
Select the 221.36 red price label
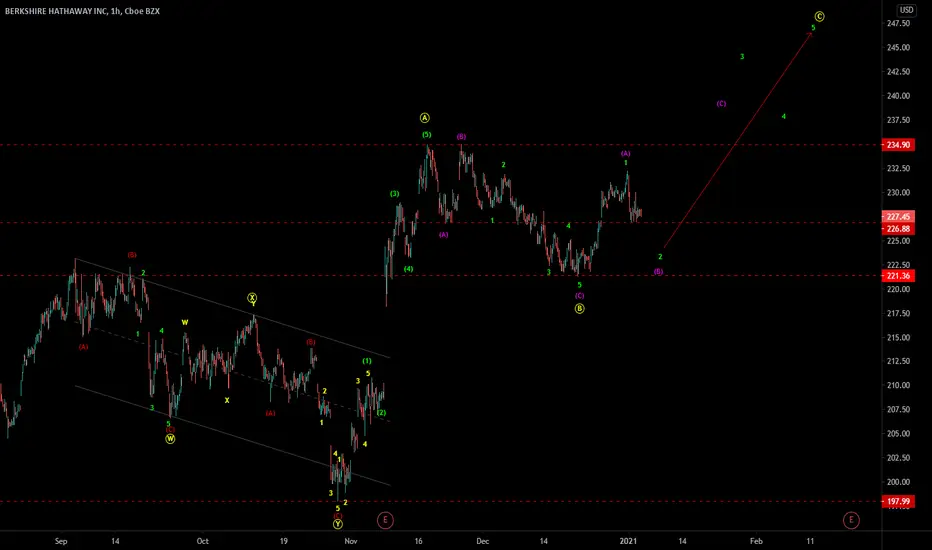(x=898, y=275)
